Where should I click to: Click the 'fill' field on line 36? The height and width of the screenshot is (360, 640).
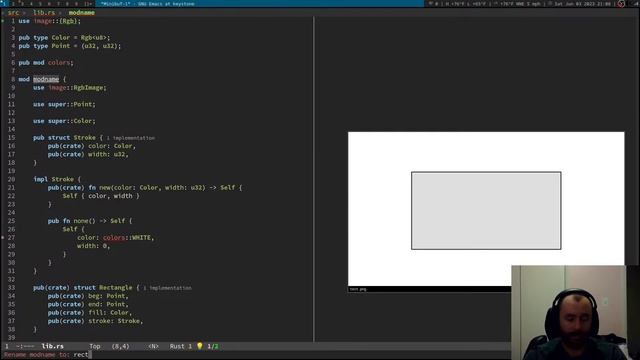coord(96,313)
